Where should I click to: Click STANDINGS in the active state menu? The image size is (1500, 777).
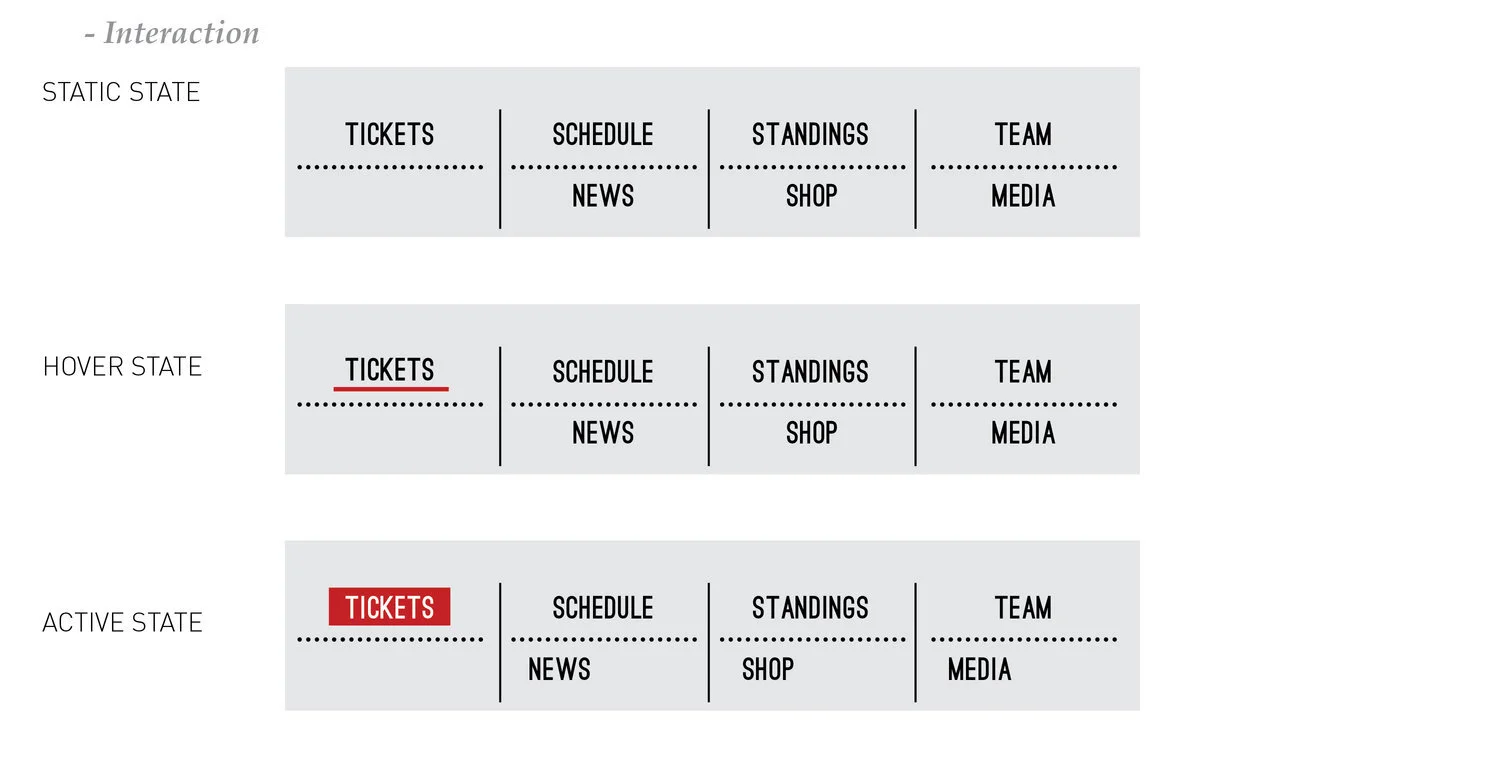[810, 607]
